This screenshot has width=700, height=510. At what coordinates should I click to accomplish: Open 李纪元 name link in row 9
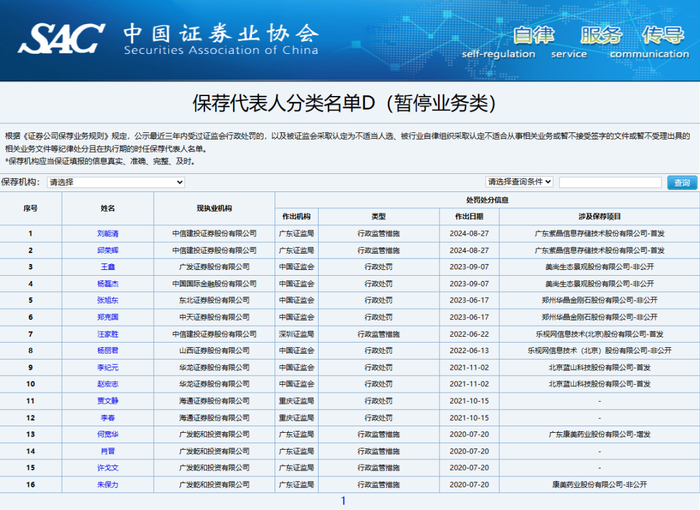107,367
